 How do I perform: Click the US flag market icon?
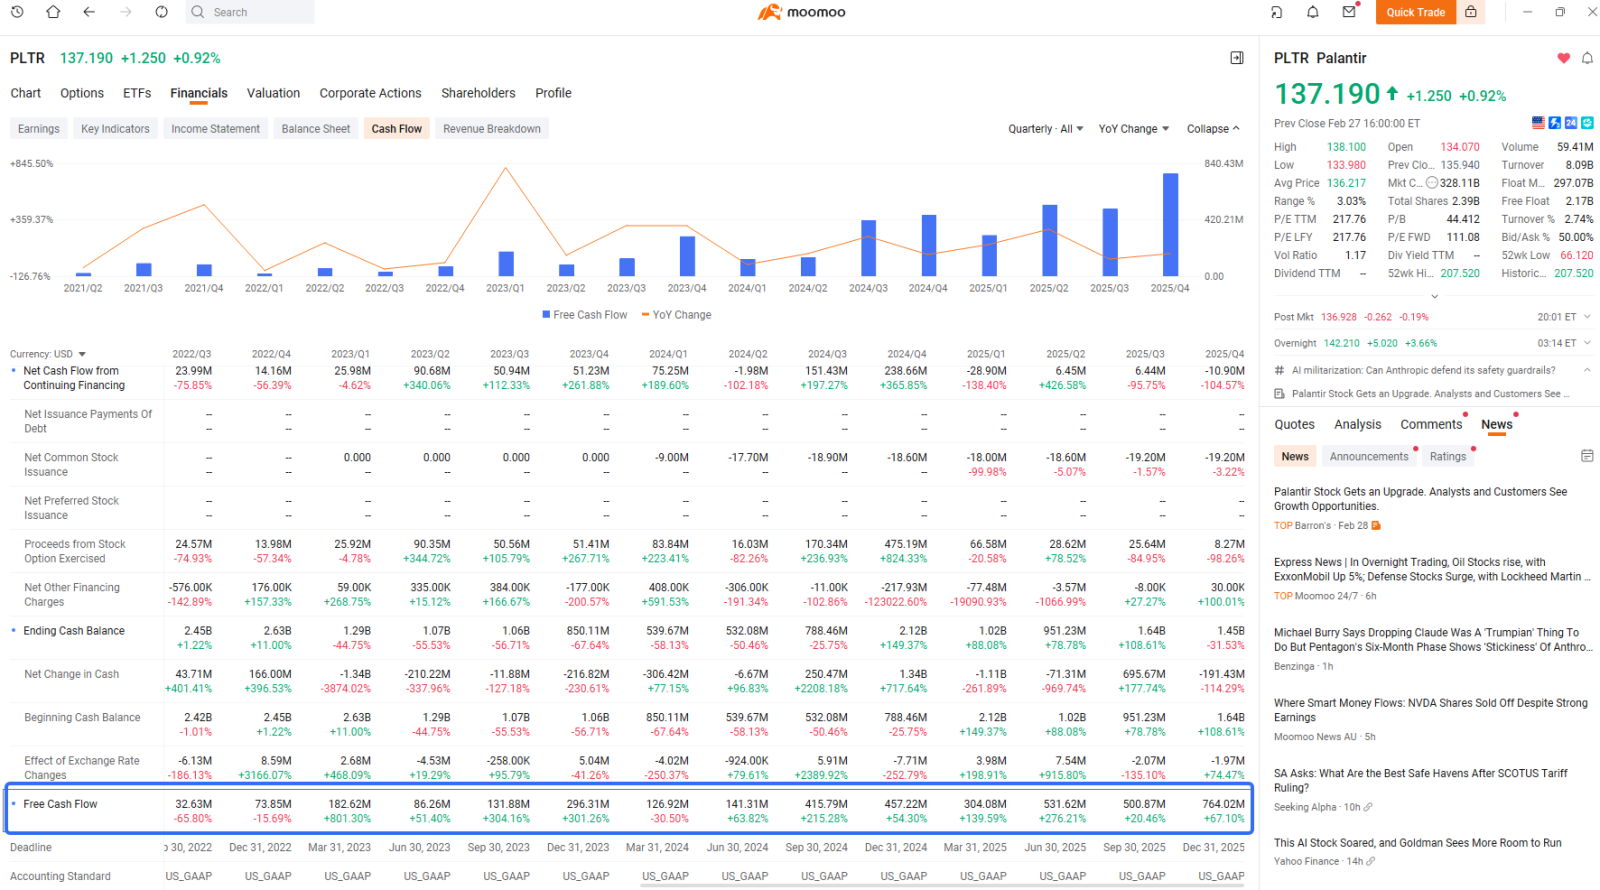click(x=1539, y=123)
